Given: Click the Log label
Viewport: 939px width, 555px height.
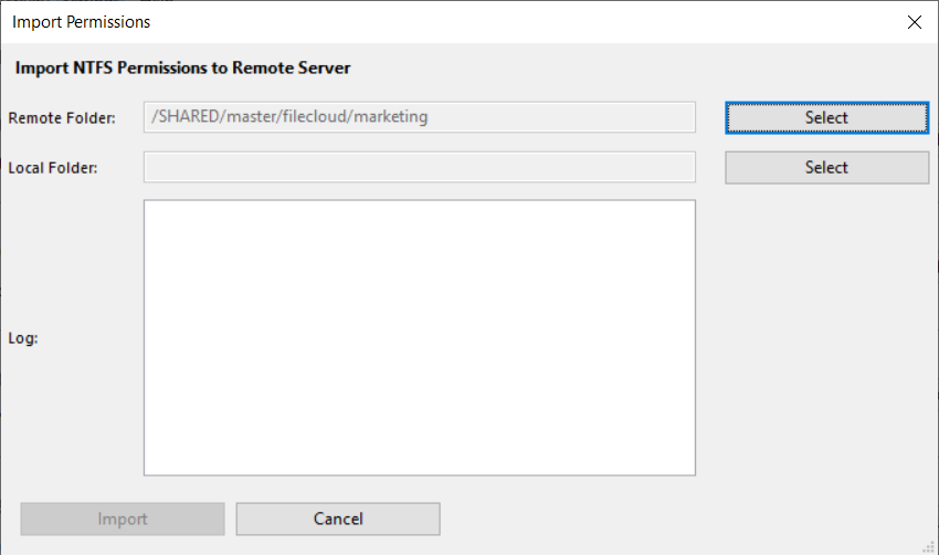Looking at the screenshot, I should [x=23, y=338].
